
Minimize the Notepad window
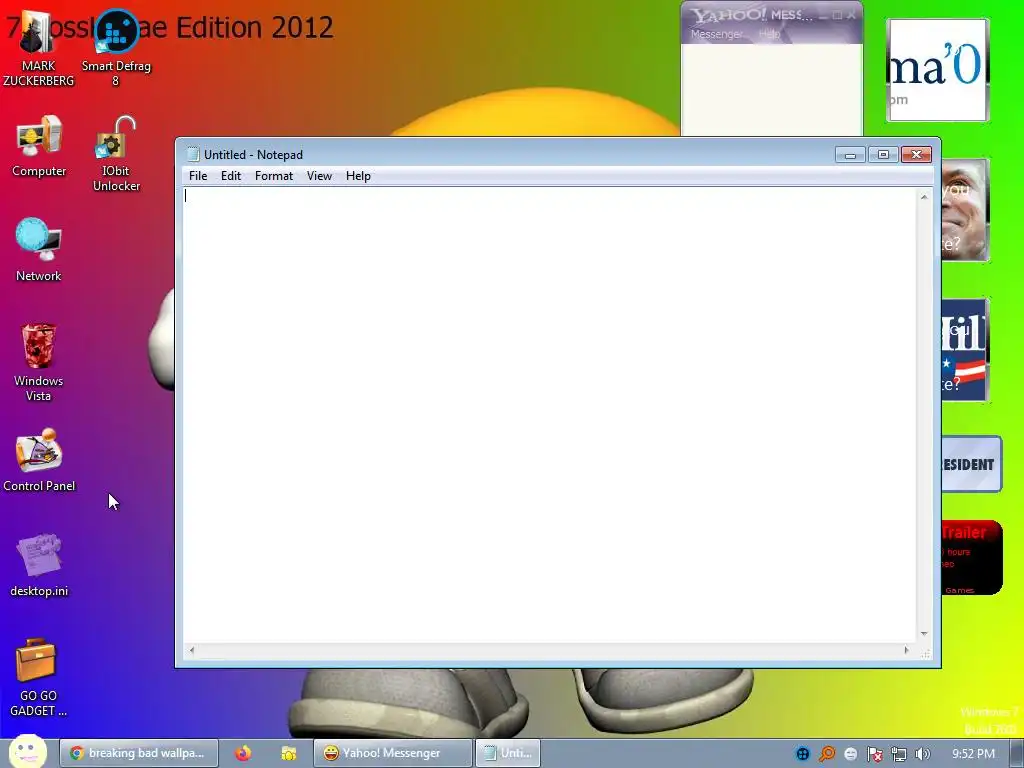tap(850, 155)
